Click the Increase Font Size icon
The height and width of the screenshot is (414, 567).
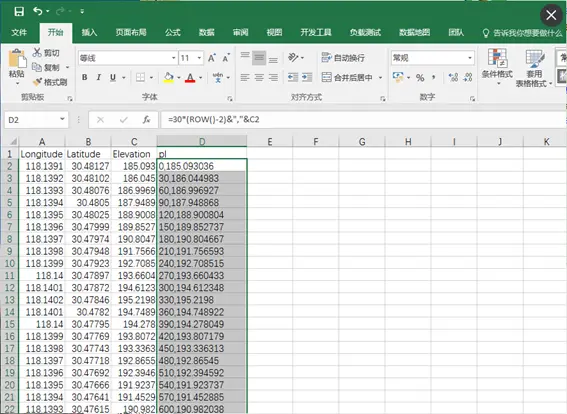tap(212, 58)
